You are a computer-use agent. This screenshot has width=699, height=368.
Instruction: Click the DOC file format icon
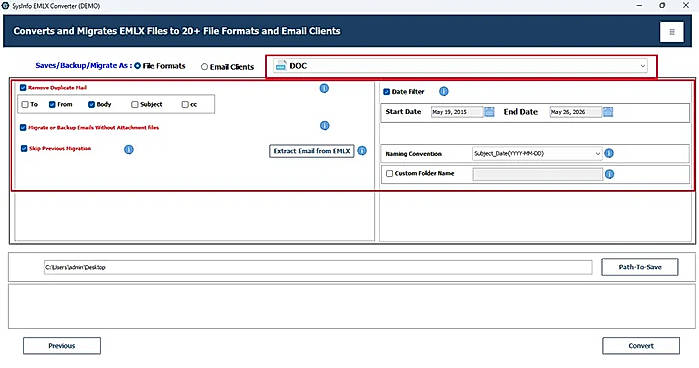click(281, 66)
